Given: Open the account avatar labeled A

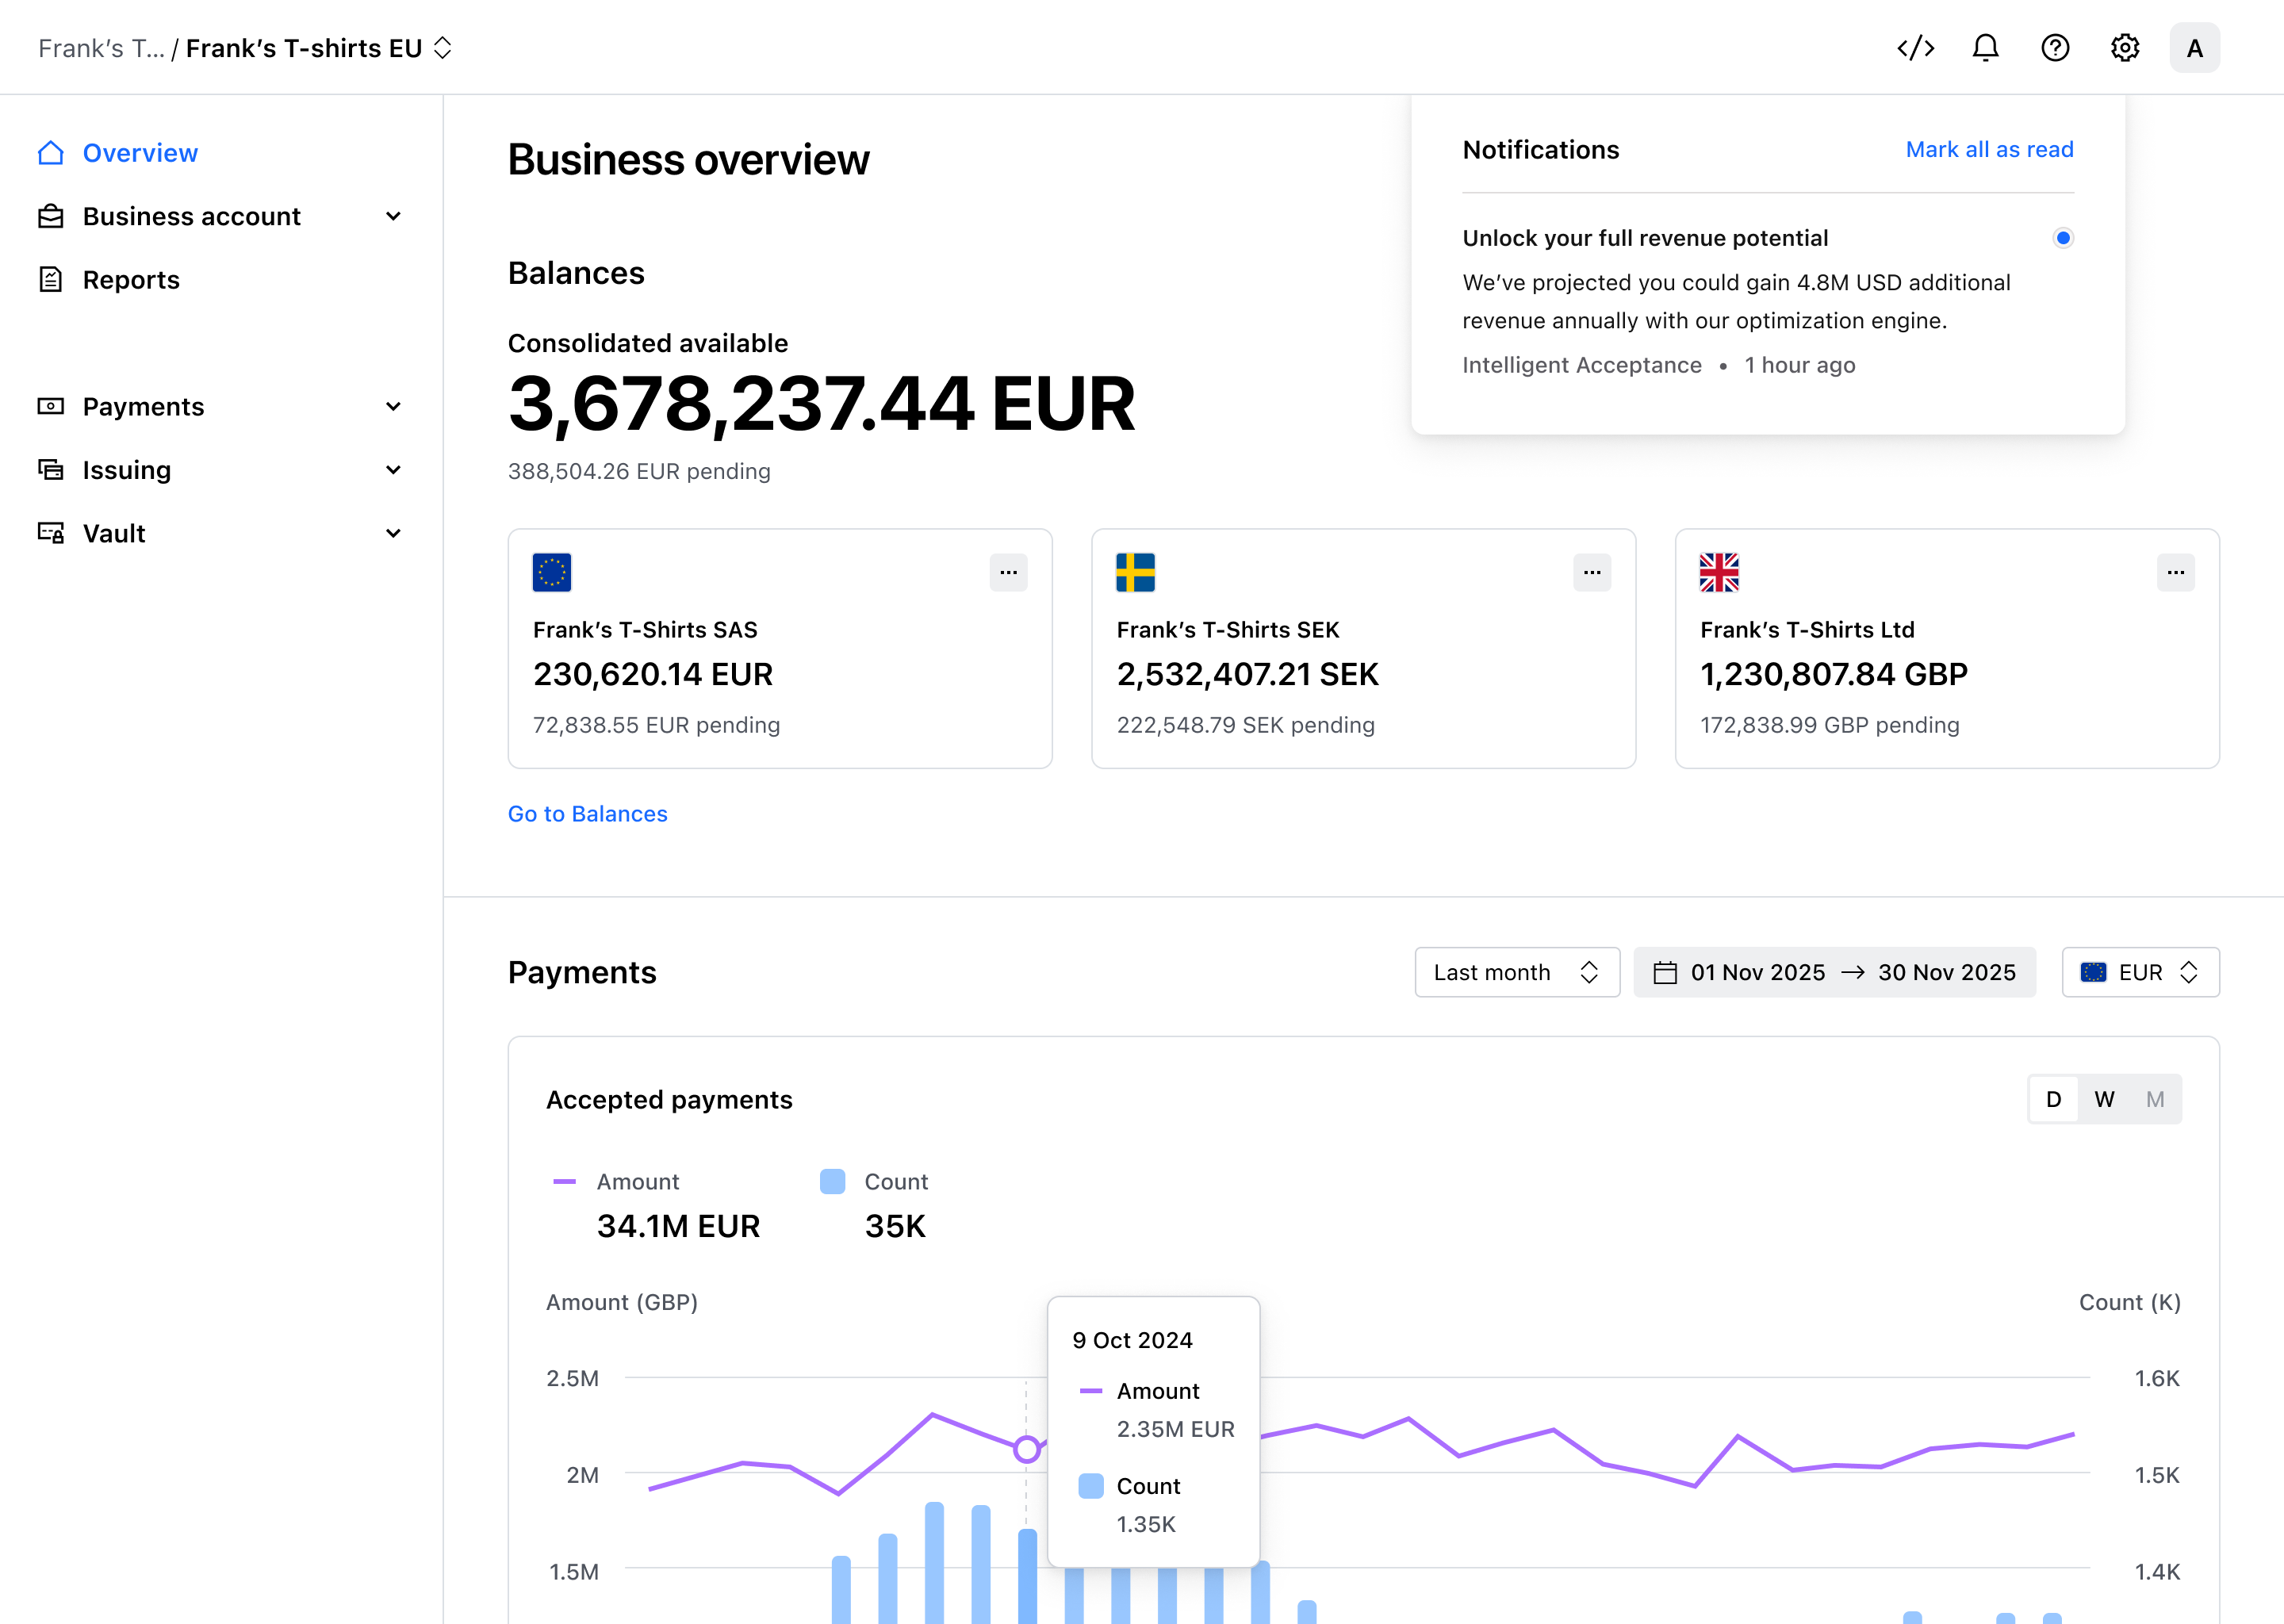Looking at the screenshot, I should point(2195,48).
